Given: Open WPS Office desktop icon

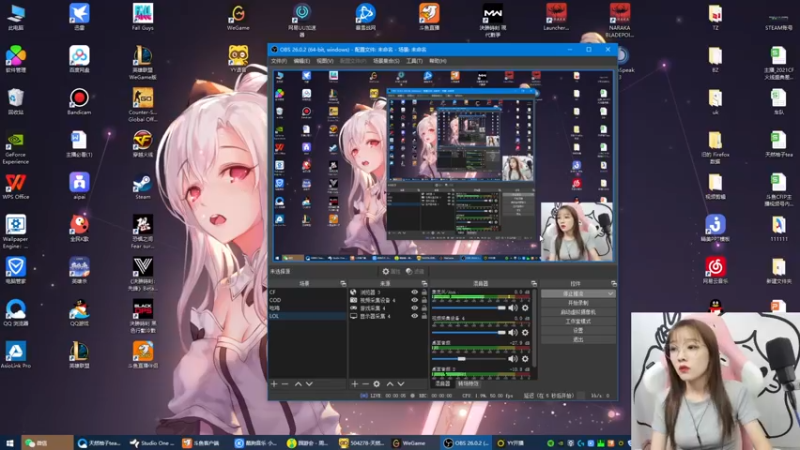Looking at the screenshot, I should 15,187.
